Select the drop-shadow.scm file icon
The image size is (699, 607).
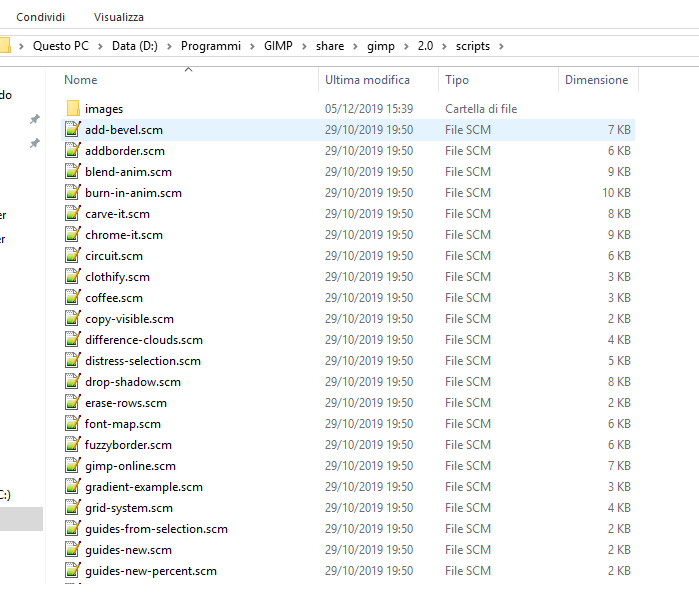[x=73, y=381]
